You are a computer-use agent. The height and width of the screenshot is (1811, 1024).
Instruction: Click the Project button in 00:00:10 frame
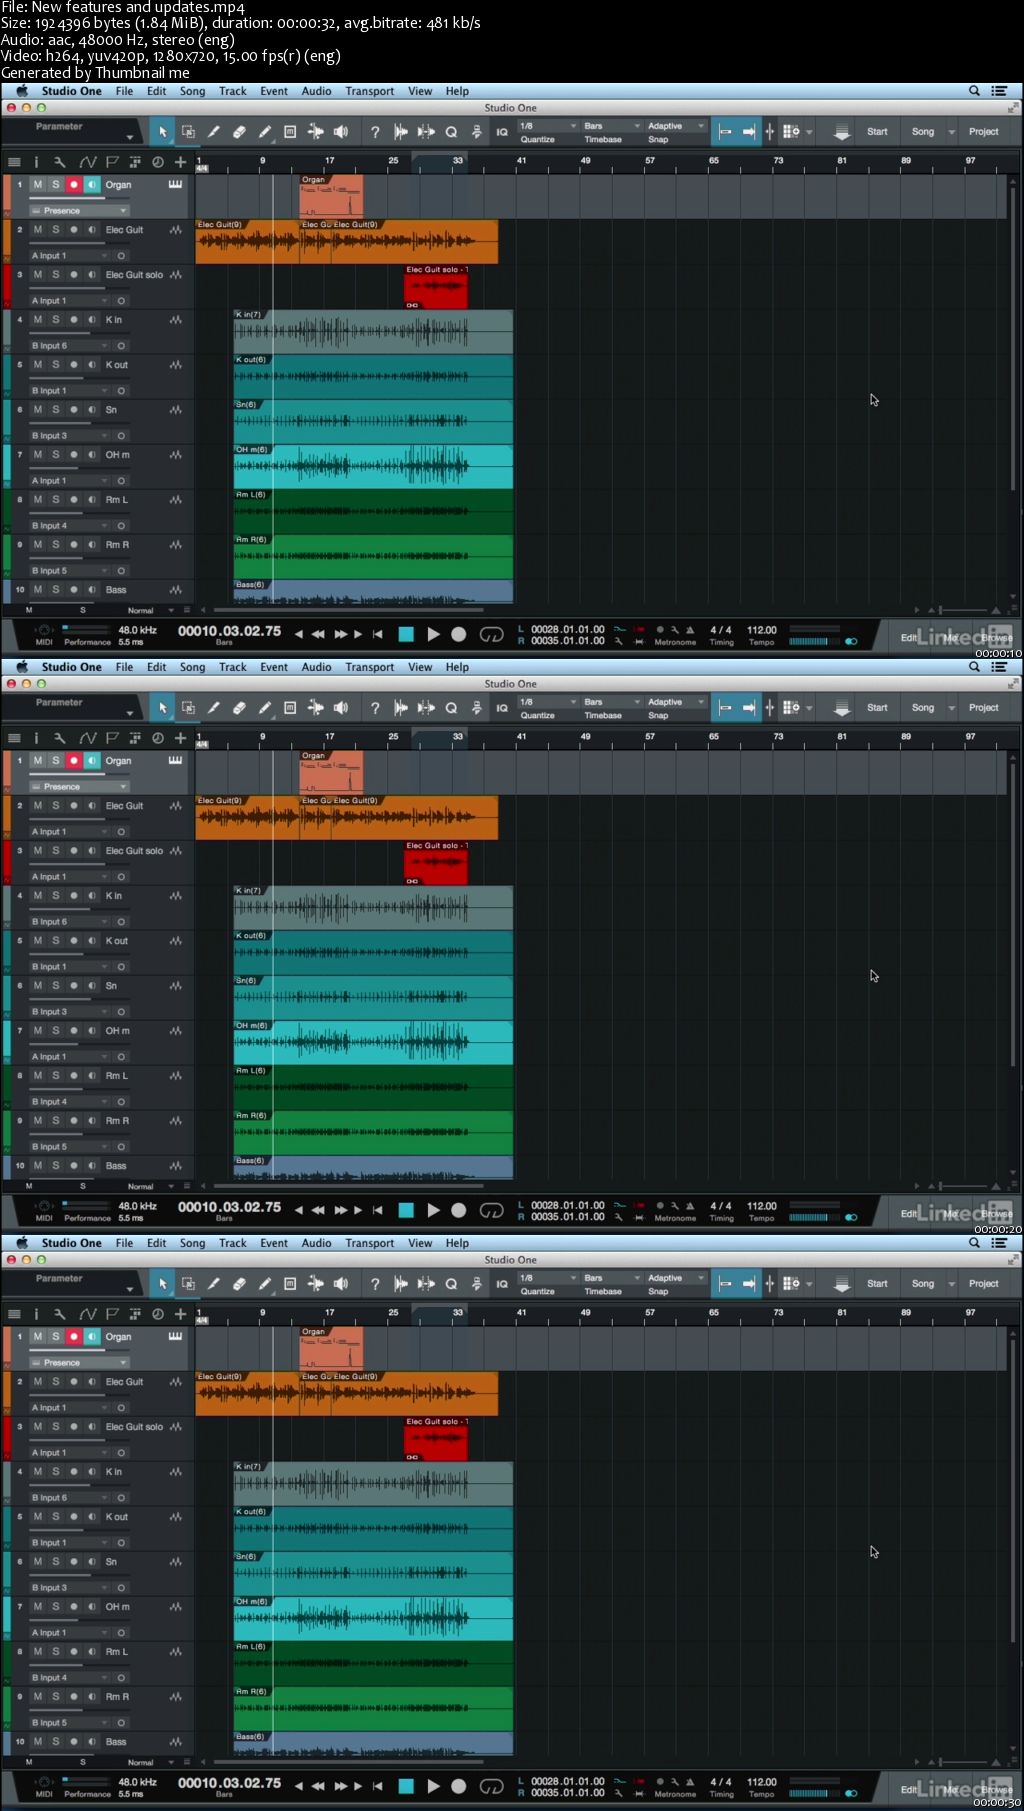point(984,132)
